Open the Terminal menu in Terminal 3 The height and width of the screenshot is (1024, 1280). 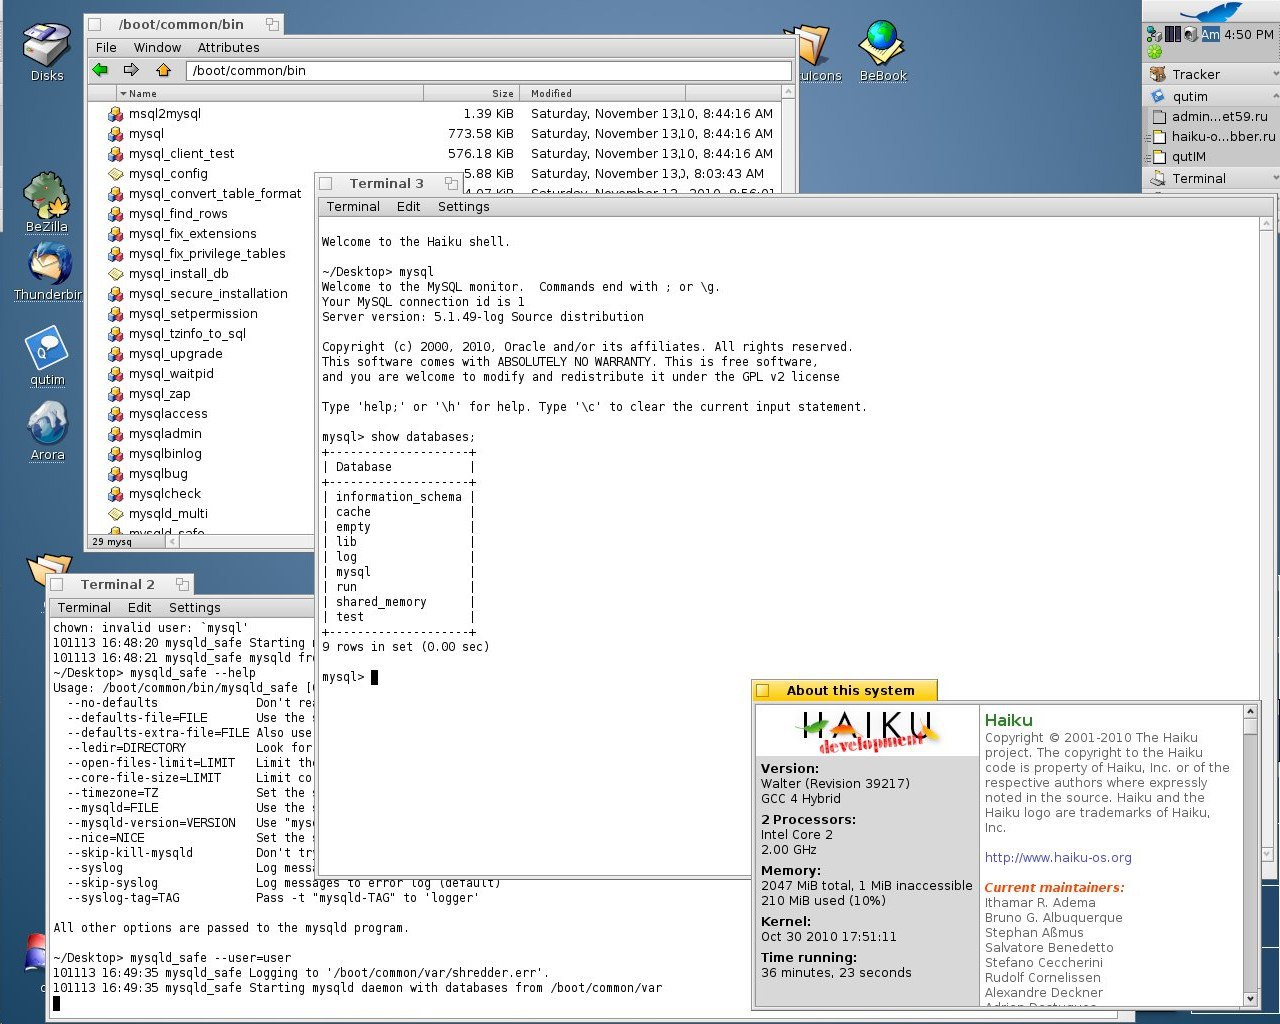pyautogui.click(x=353, y=206)
